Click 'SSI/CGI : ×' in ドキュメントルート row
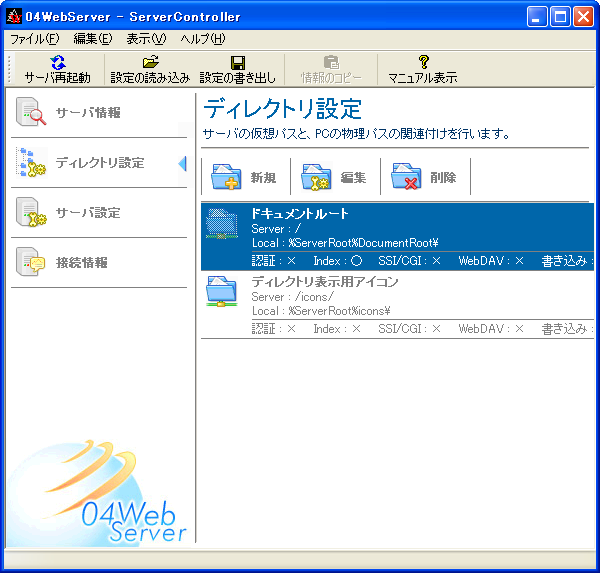 pyautogui.click(x=409, y=261)
